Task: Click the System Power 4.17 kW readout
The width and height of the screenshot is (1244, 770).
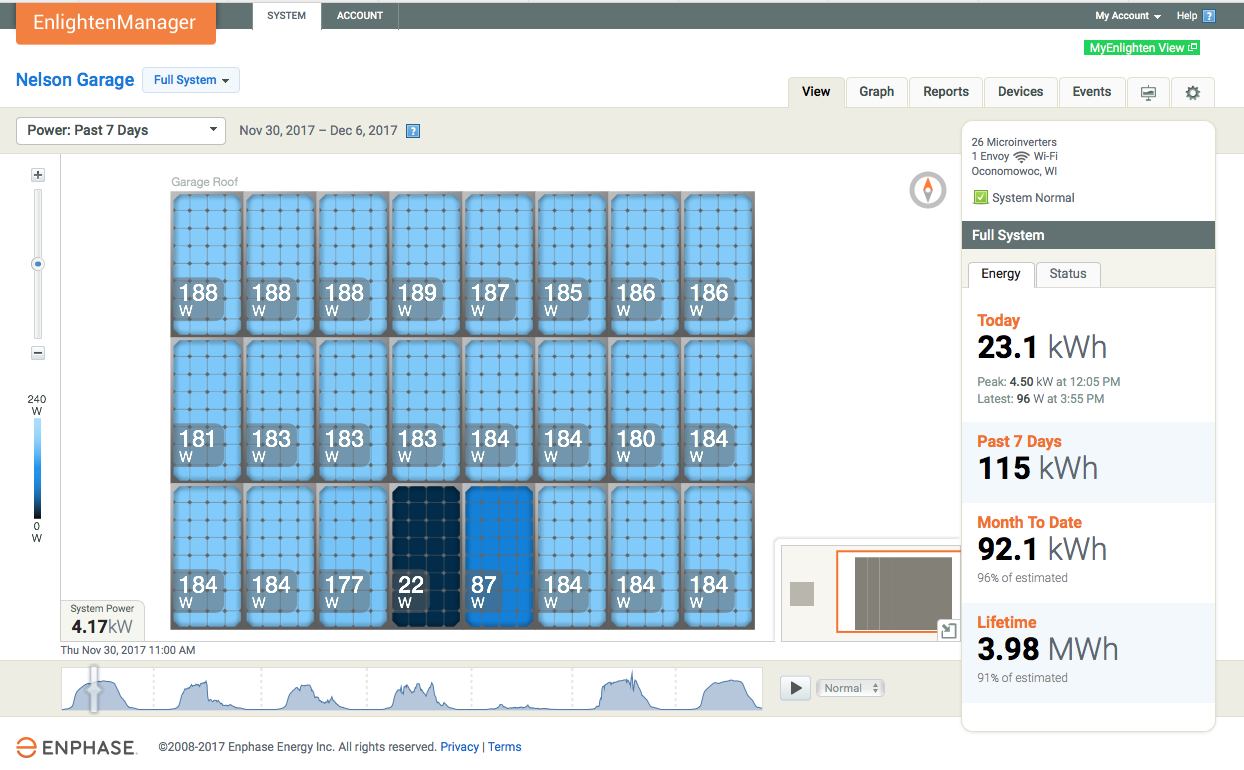Action: point(102,621)
